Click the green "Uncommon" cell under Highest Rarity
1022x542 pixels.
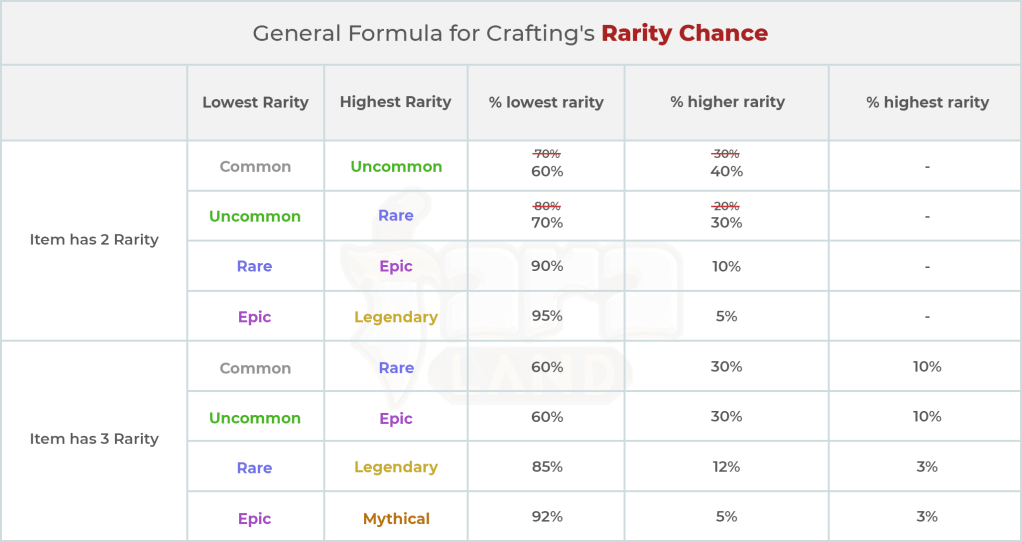396,166
